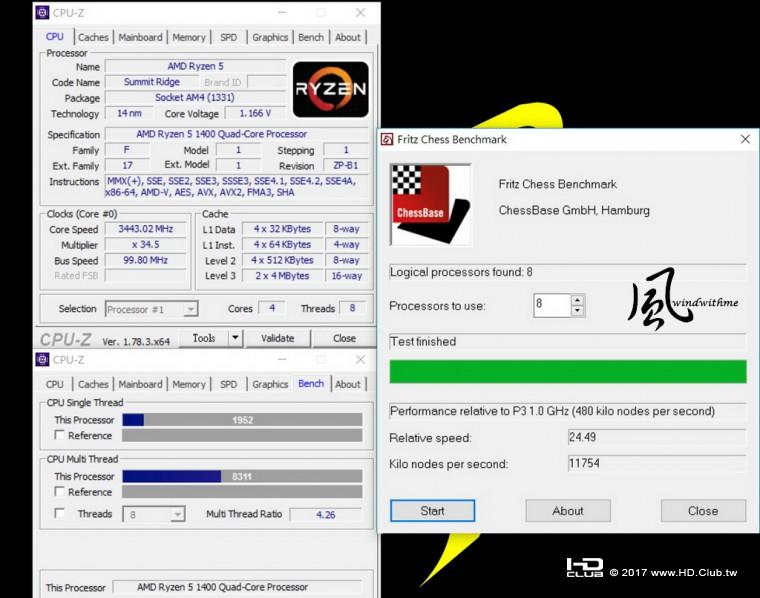Screen dimensions: 760x598
Task: Toggle the Threads checkbox in Bench window
Action: pos(59,513)
